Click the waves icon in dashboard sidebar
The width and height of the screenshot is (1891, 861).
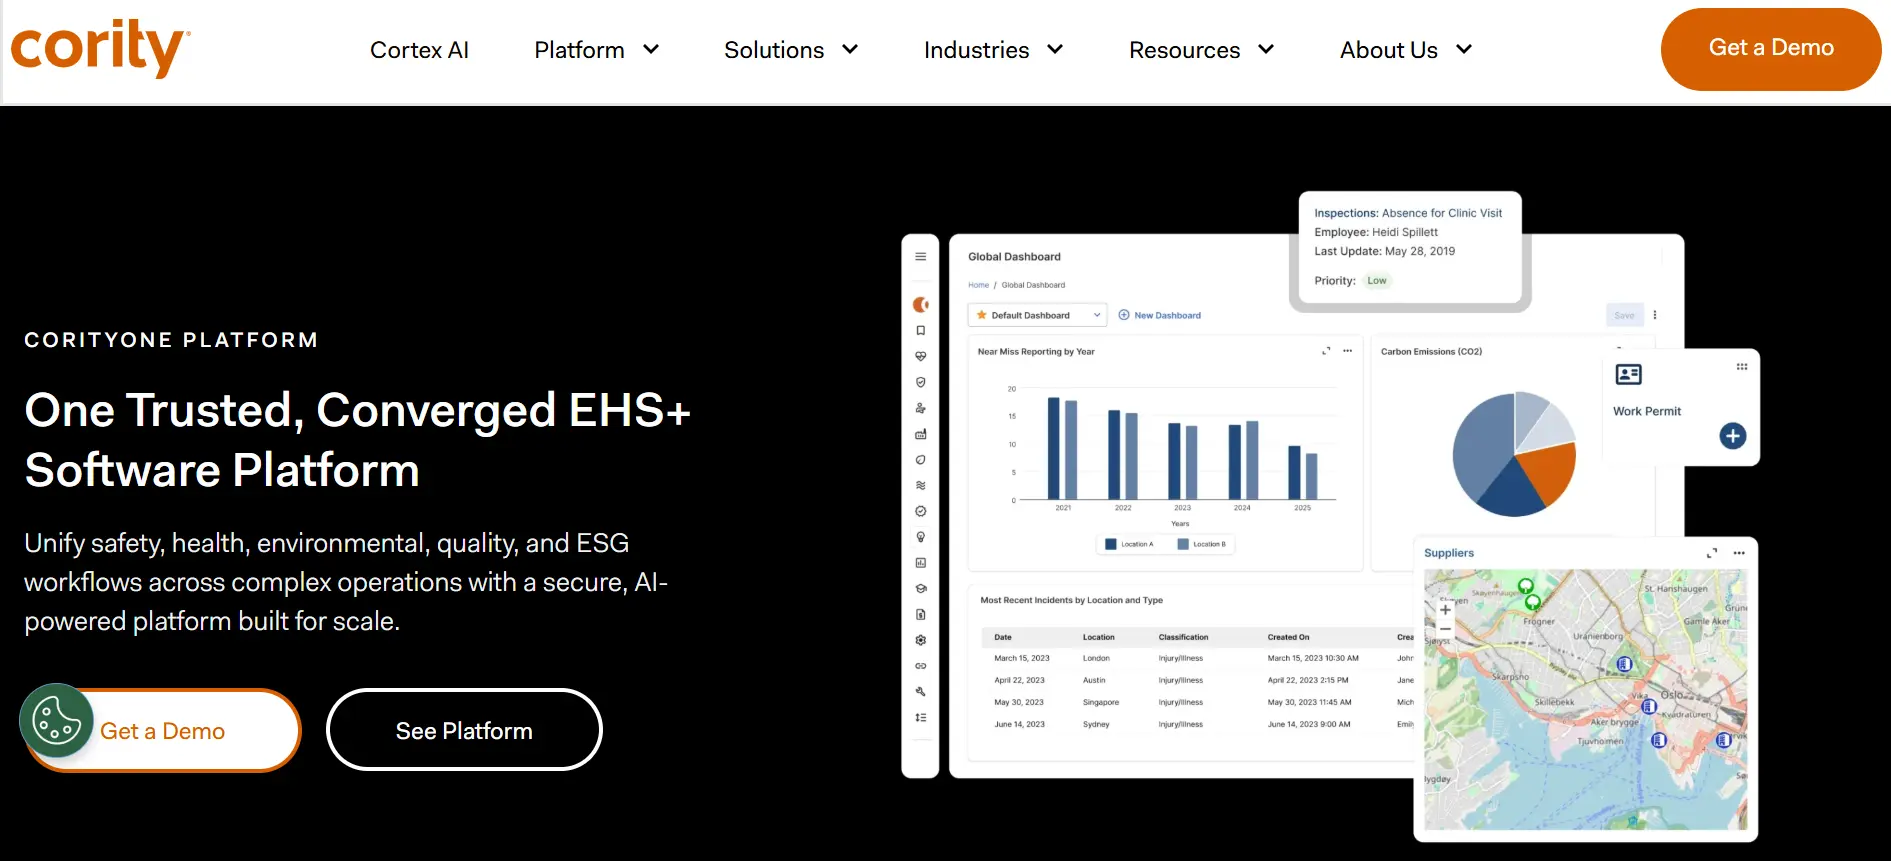tap(921, 485)
